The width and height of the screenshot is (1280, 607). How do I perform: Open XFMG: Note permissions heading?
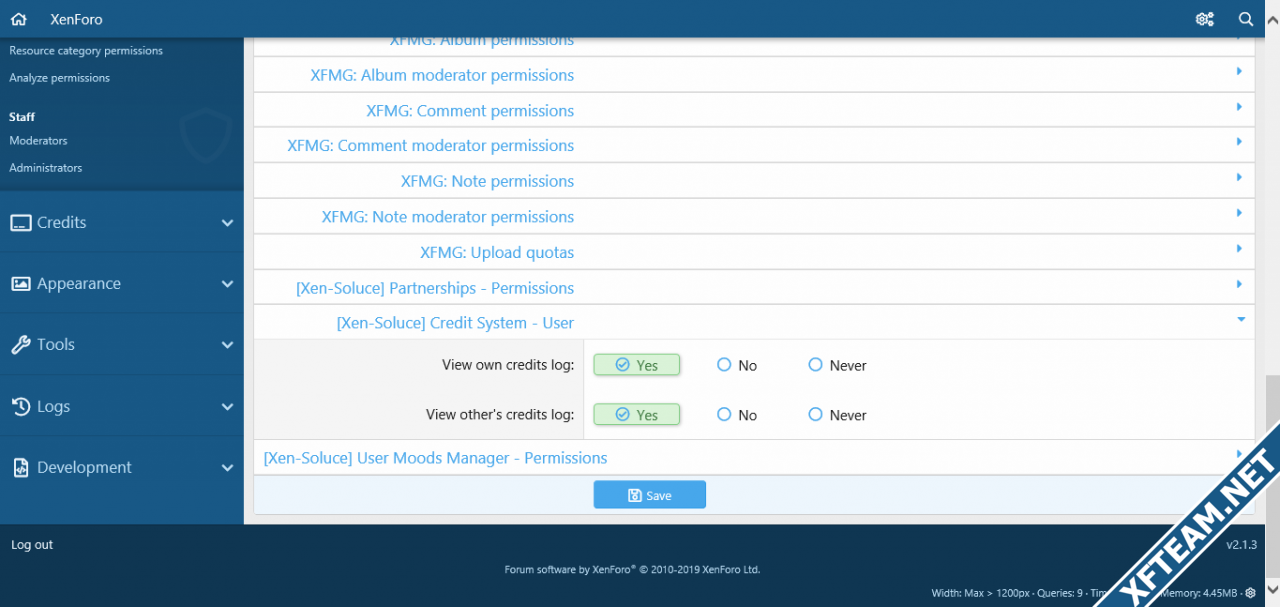pyautogui.click(x=487, y=181)
